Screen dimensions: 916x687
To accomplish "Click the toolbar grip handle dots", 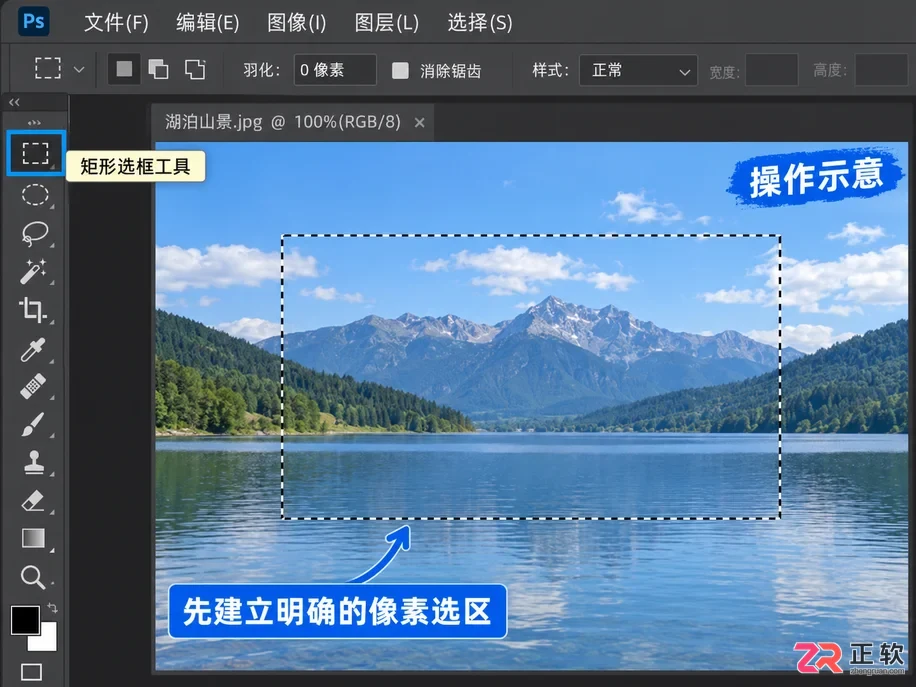I will pyautogui.click(x=34, y=122).
